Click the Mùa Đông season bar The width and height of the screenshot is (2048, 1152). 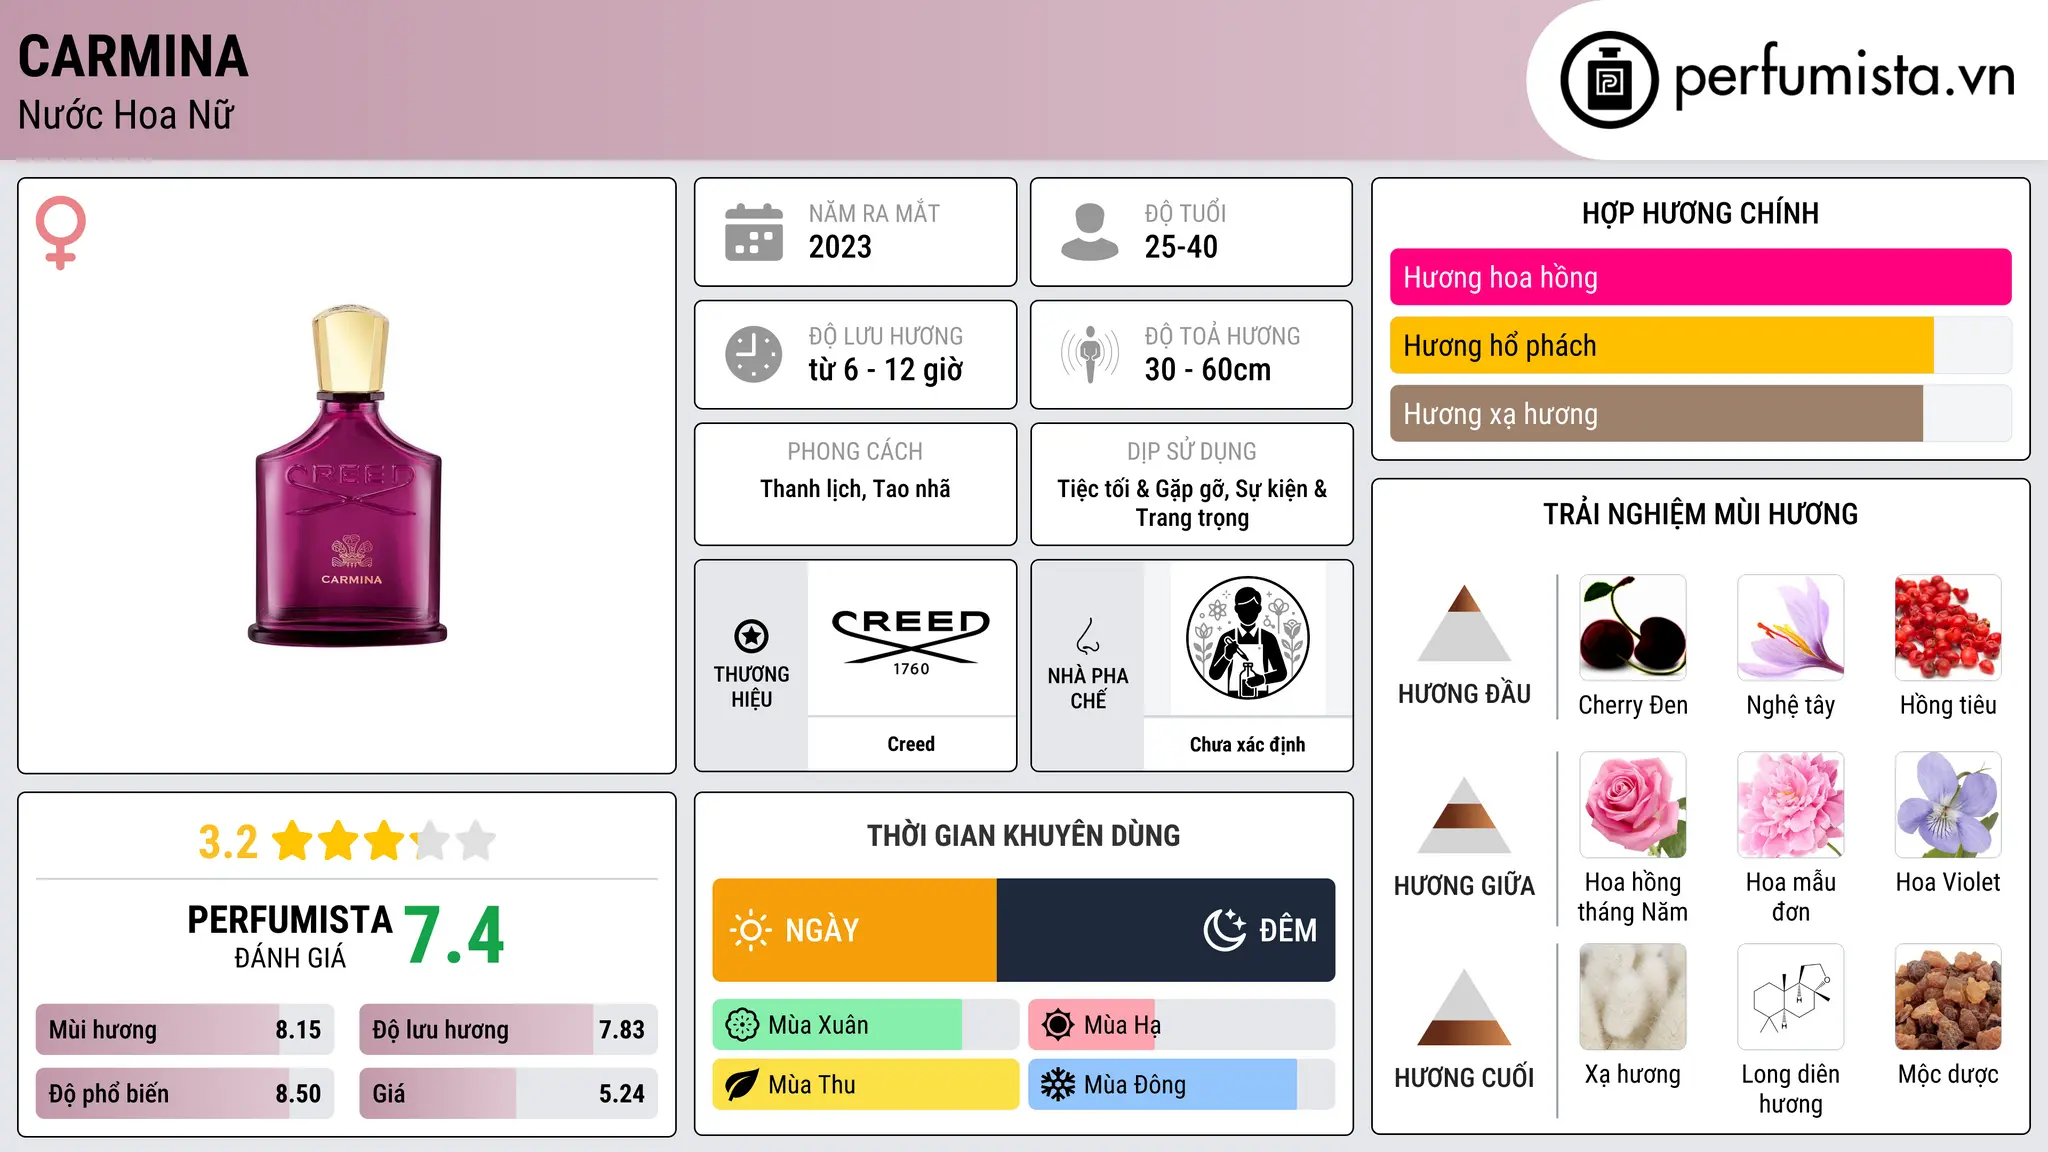1182,1085
